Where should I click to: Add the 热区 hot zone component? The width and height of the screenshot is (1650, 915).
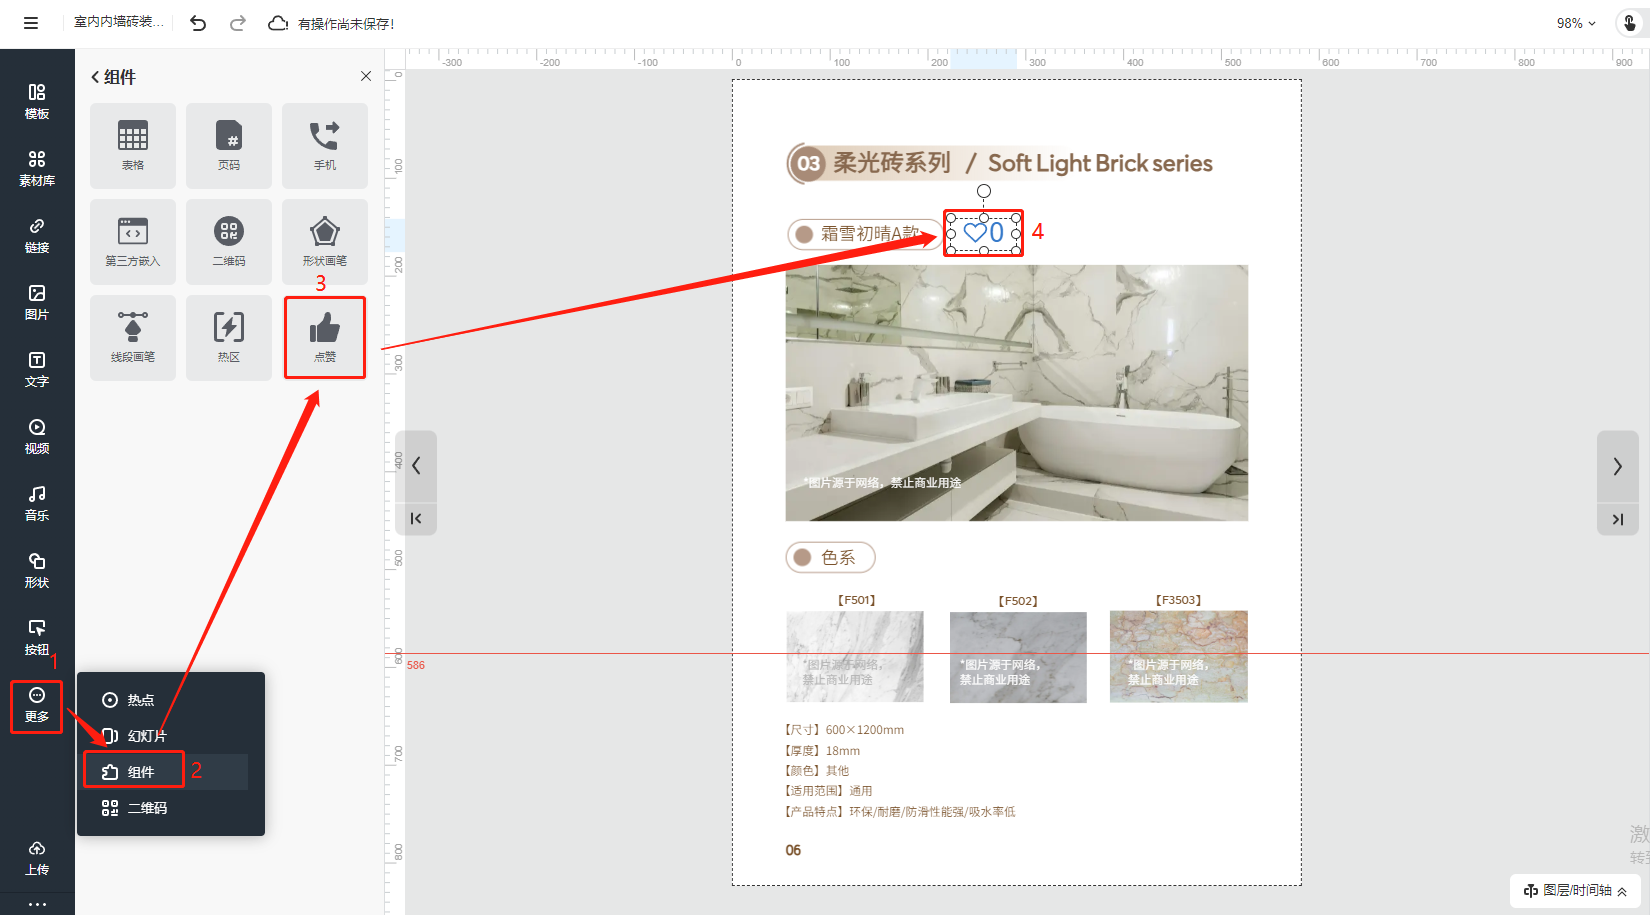[x=229, y=337]
